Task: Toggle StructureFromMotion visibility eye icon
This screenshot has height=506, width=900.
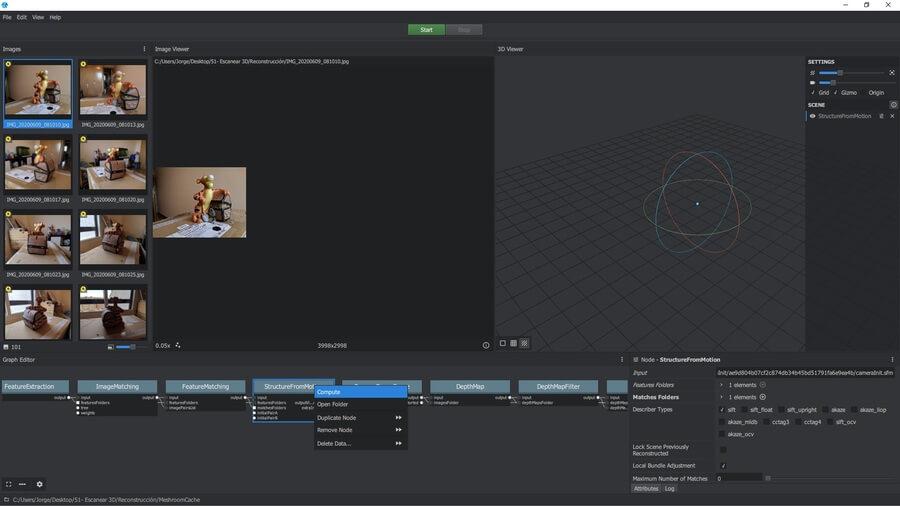Action: (813, 116)
